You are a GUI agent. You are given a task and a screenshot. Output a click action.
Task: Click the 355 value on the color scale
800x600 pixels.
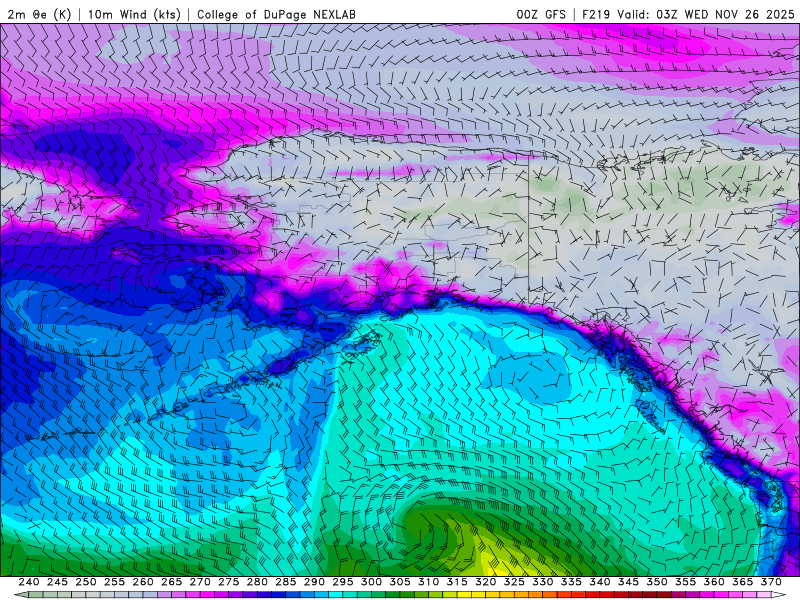point(686,582)
